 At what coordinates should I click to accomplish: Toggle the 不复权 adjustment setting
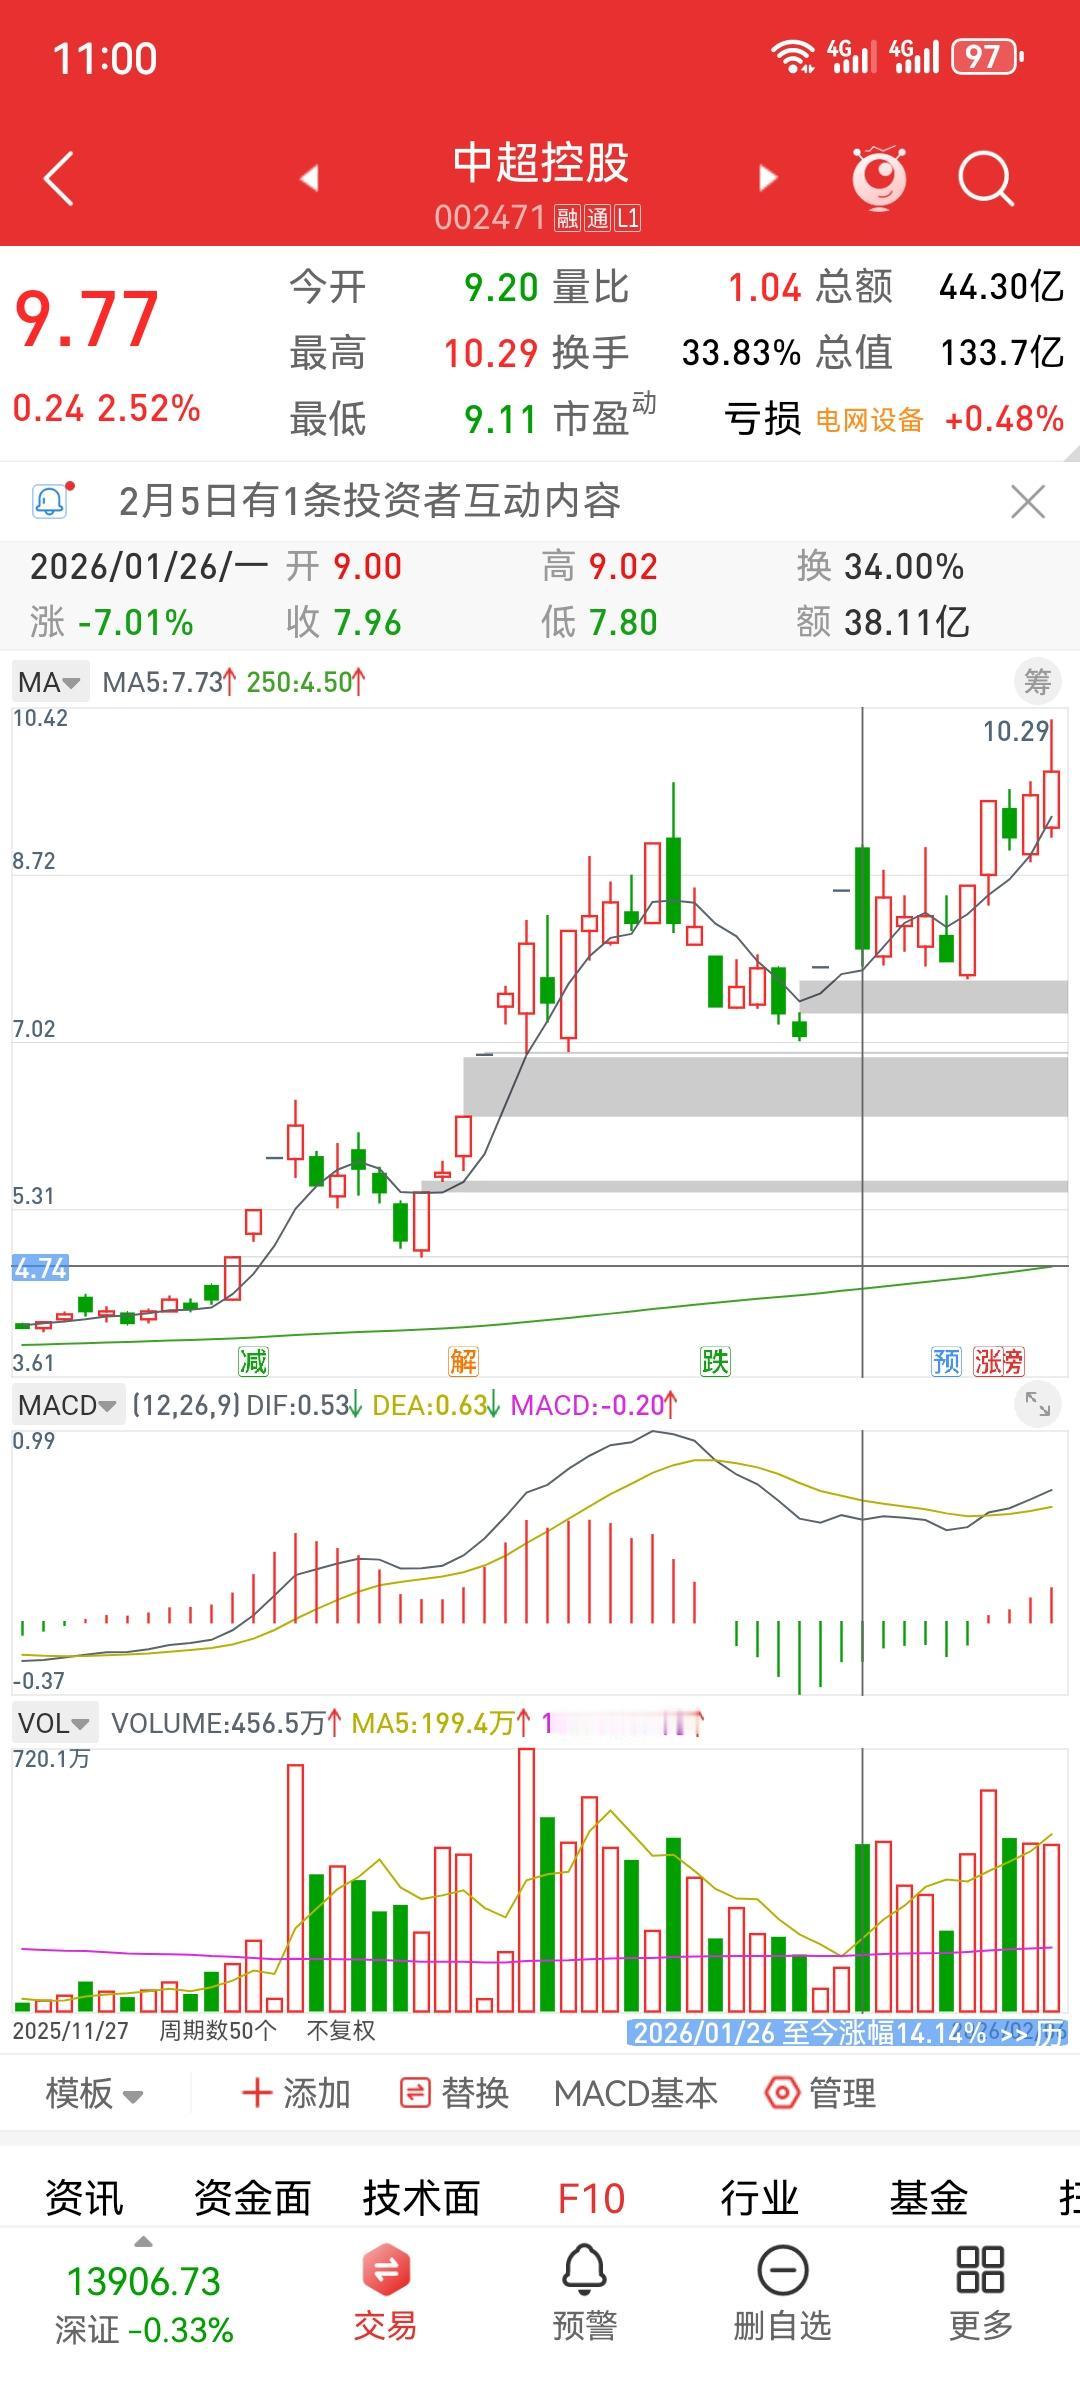(341, 2030)
